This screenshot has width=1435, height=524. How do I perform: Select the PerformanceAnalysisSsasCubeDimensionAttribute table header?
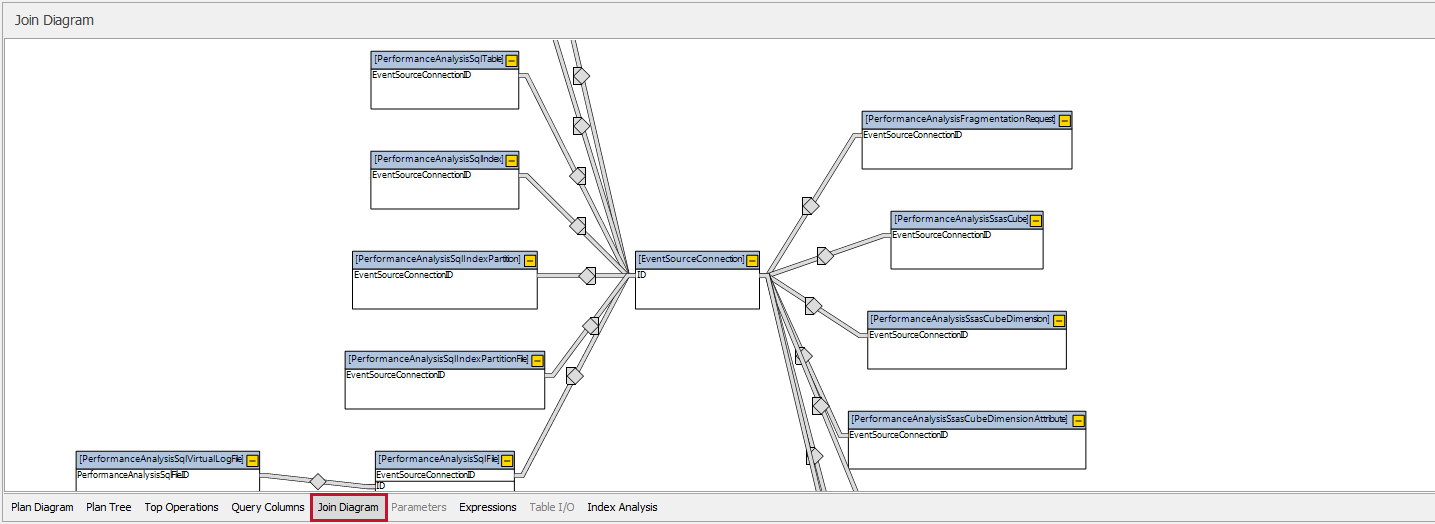pos(967,420)
